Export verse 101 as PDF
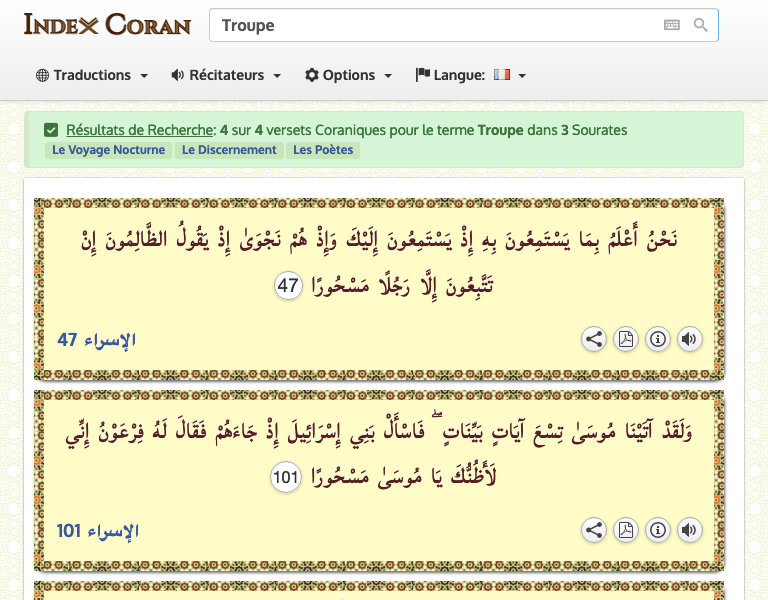The width and height of the screenshot is (768, 600). click(x=625, y=530)
